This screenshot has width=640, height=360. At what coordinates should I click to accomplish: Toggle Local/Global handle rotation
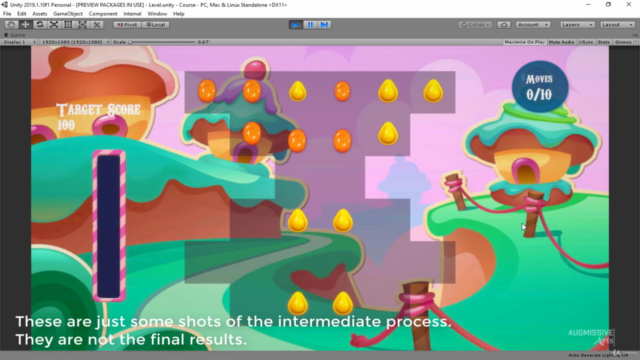point(156,25)
